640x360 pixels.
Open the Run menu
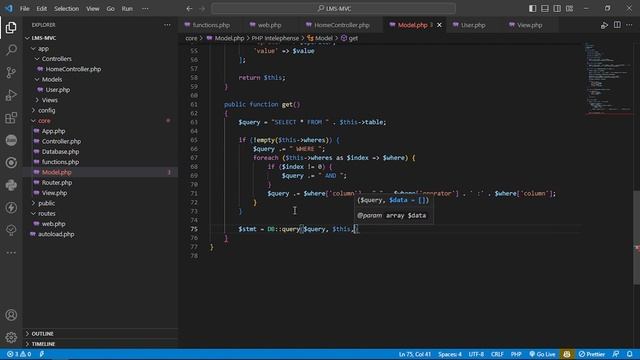tap(127, 9)
